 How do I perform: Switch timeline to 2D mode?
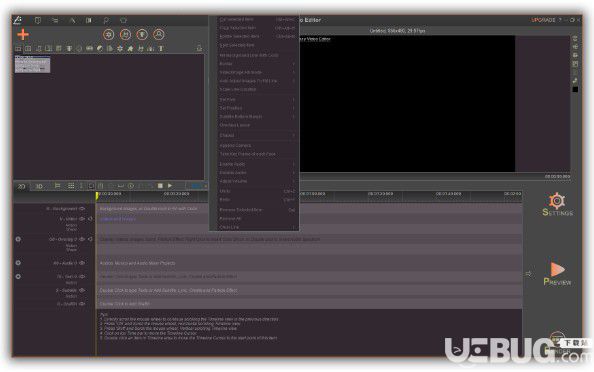[21, 186]
